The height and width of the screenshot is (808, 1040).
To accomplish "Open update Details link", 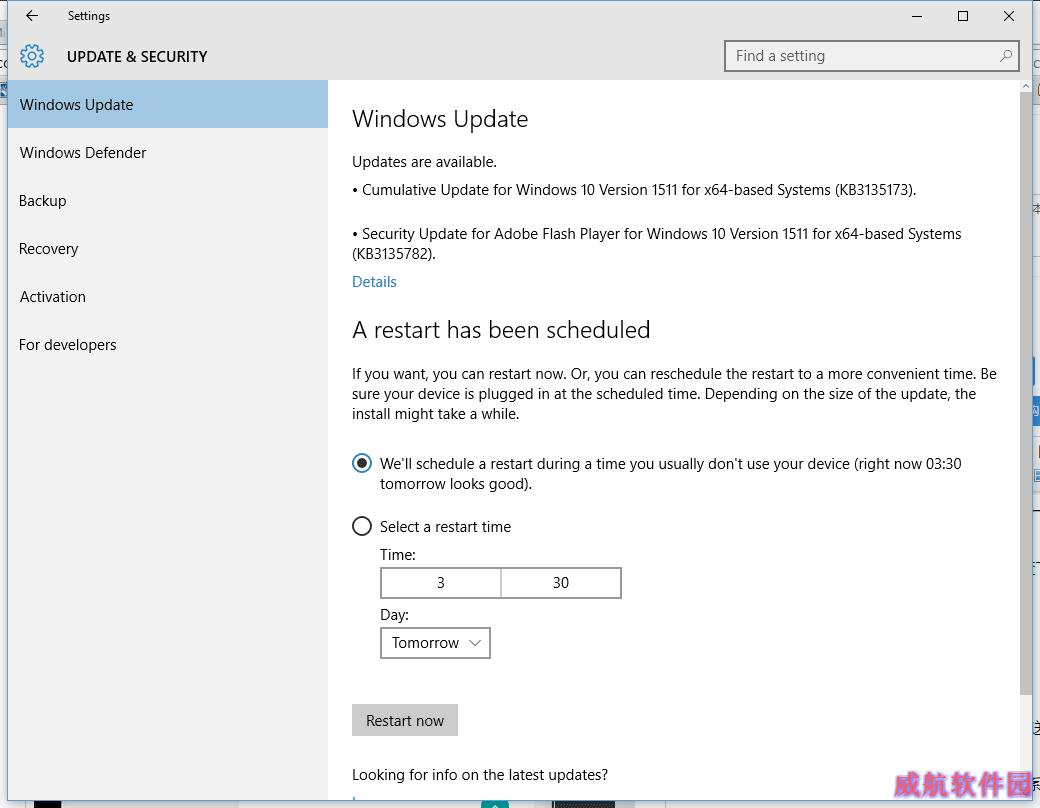I will point(374,282).
